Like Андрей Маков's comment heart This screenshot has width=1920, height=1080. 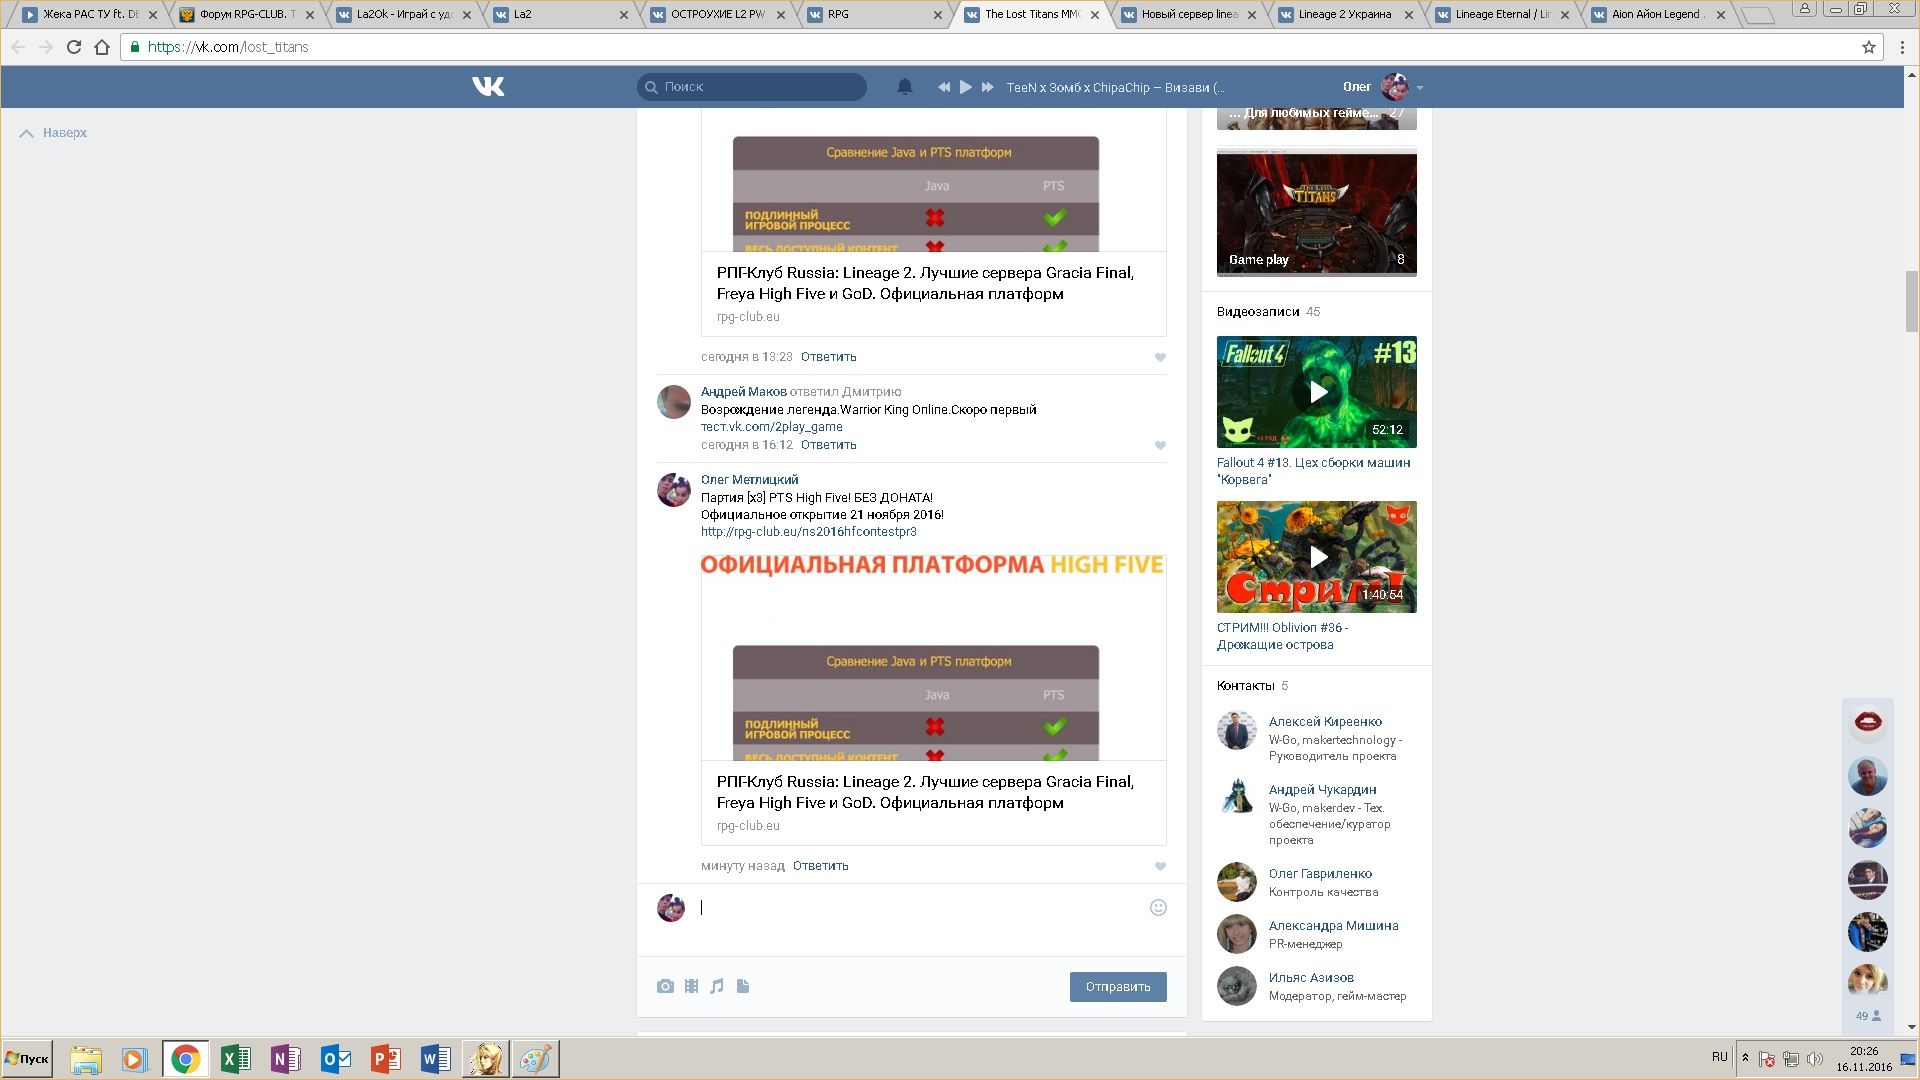[1160, 445]
